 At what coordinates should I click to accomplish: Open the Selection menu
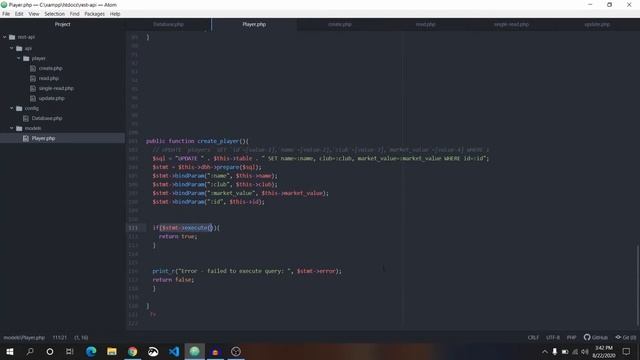(x=54, y=14)
